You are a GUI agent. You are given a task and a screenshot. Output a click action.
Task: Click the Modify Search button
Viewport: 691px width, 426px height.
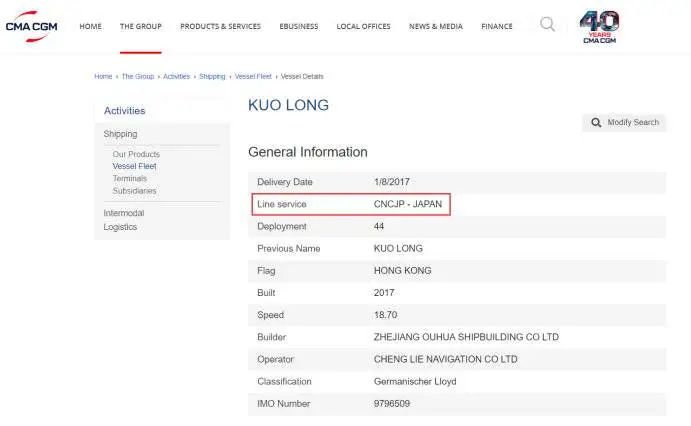pos(624,122)
